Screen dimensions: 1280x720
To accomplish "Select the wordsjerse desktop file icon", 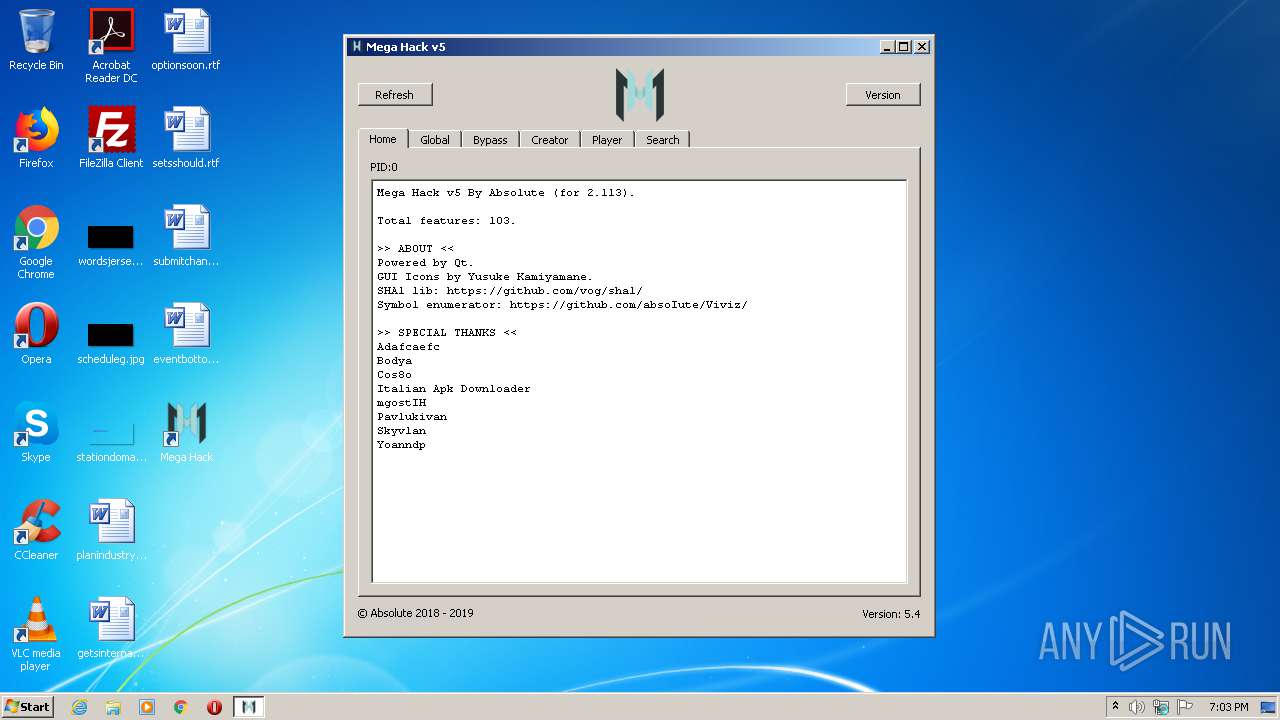I will click(x=111, y=246).
